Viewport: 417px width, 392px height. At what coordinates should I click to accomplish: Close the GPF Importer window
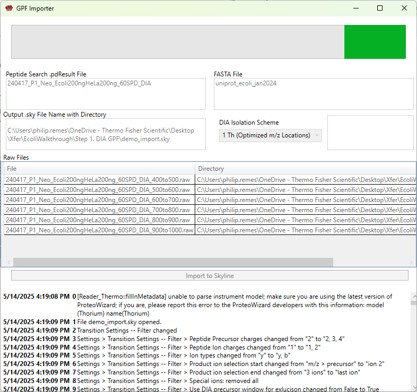pos(404,8)
